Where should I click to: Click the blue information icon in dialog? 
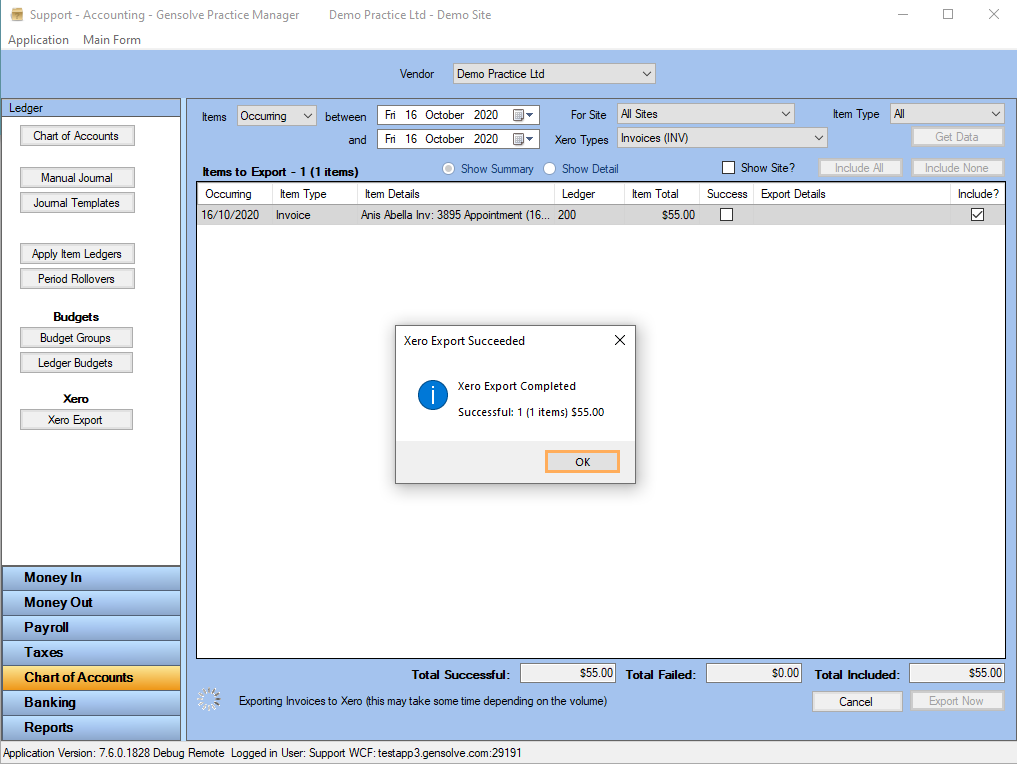[x=432, y=396]
